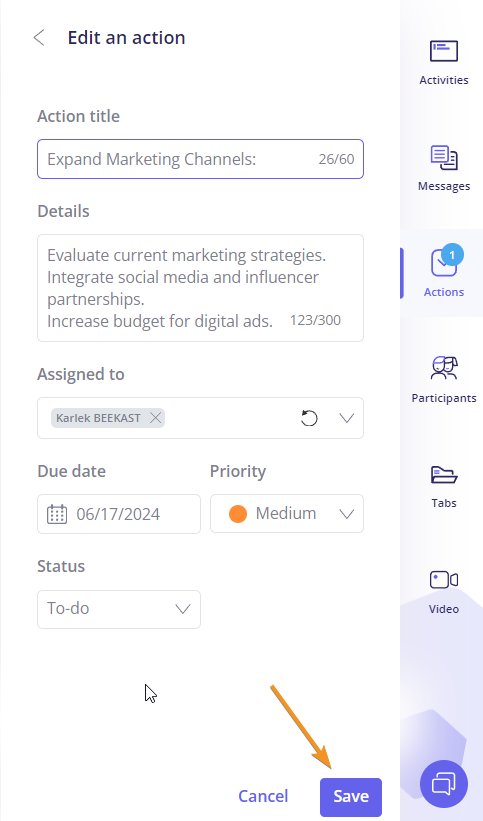Click the 06/17/2024 due date value
483x821 pixels.
pos(118,514)
